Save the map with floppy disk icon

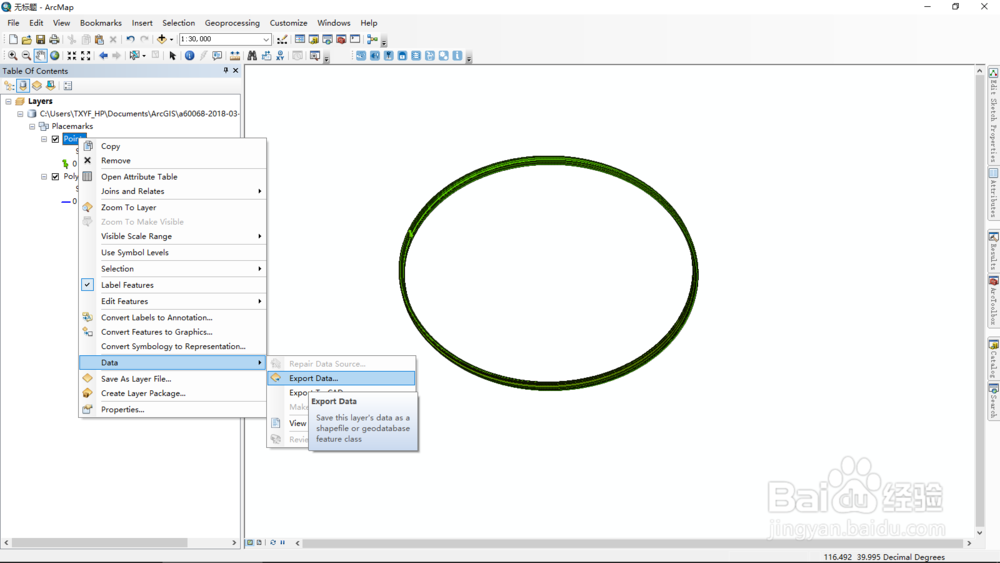pyautogui.click(x=40, y=40)
